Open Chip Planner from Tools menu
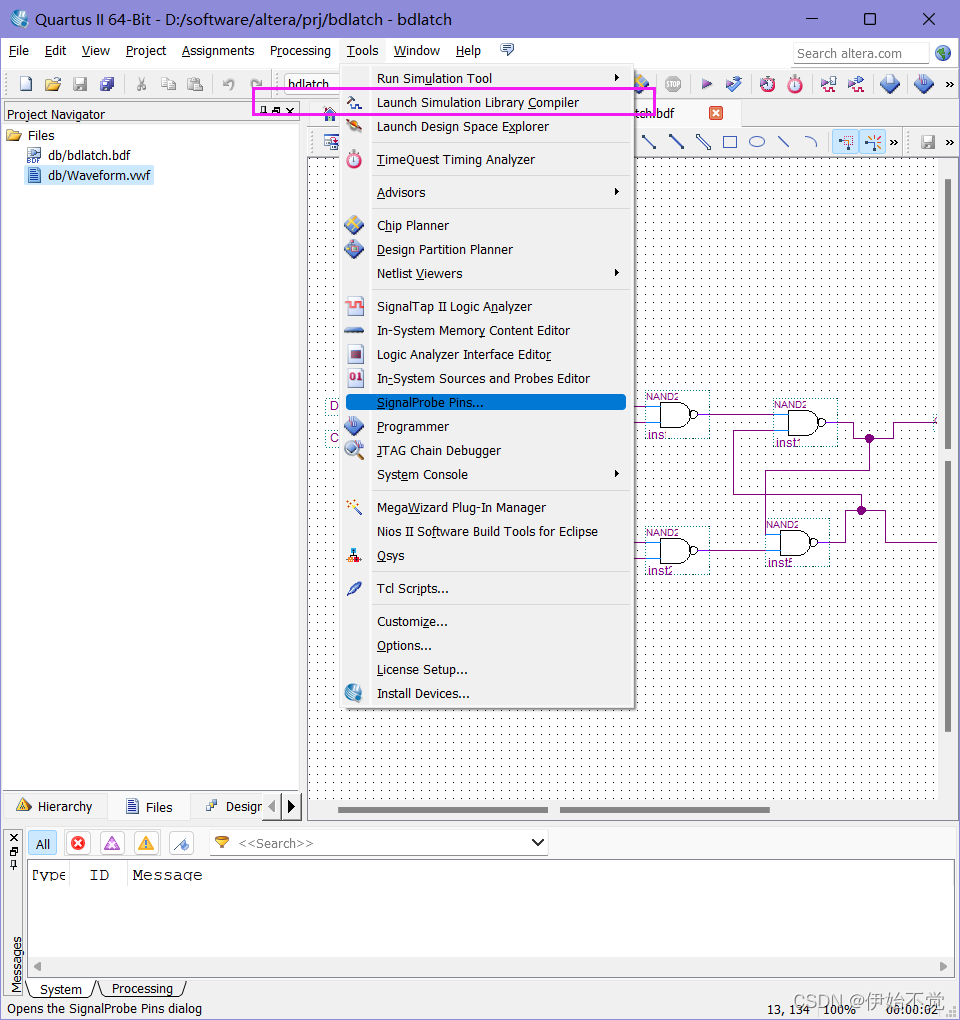The height and width of the screenshot is (1020, 960). (486, 226)
